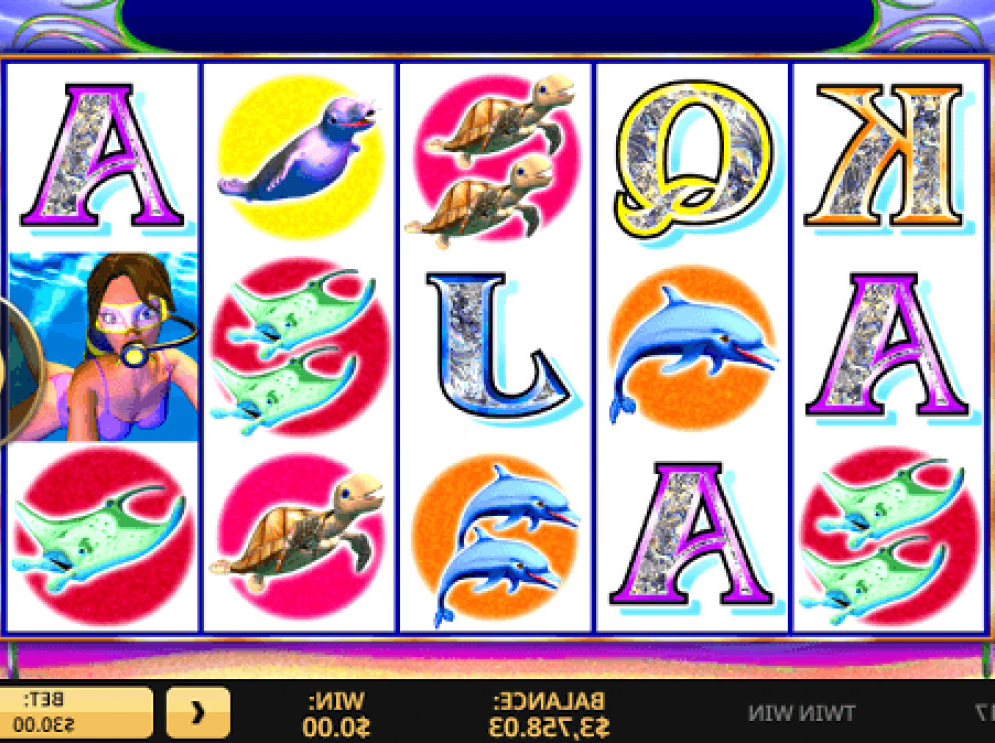Select the A symbol beneath the K
The height and width of the screenshot is (743, 995).
click(x=888, y=345)
